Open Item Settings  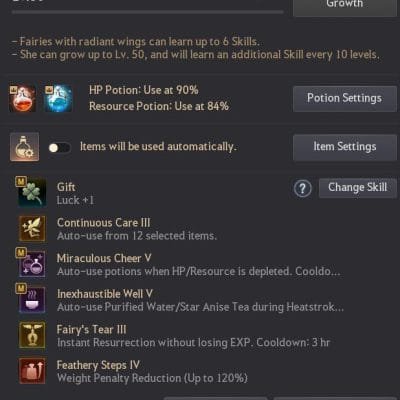(345, 147)
